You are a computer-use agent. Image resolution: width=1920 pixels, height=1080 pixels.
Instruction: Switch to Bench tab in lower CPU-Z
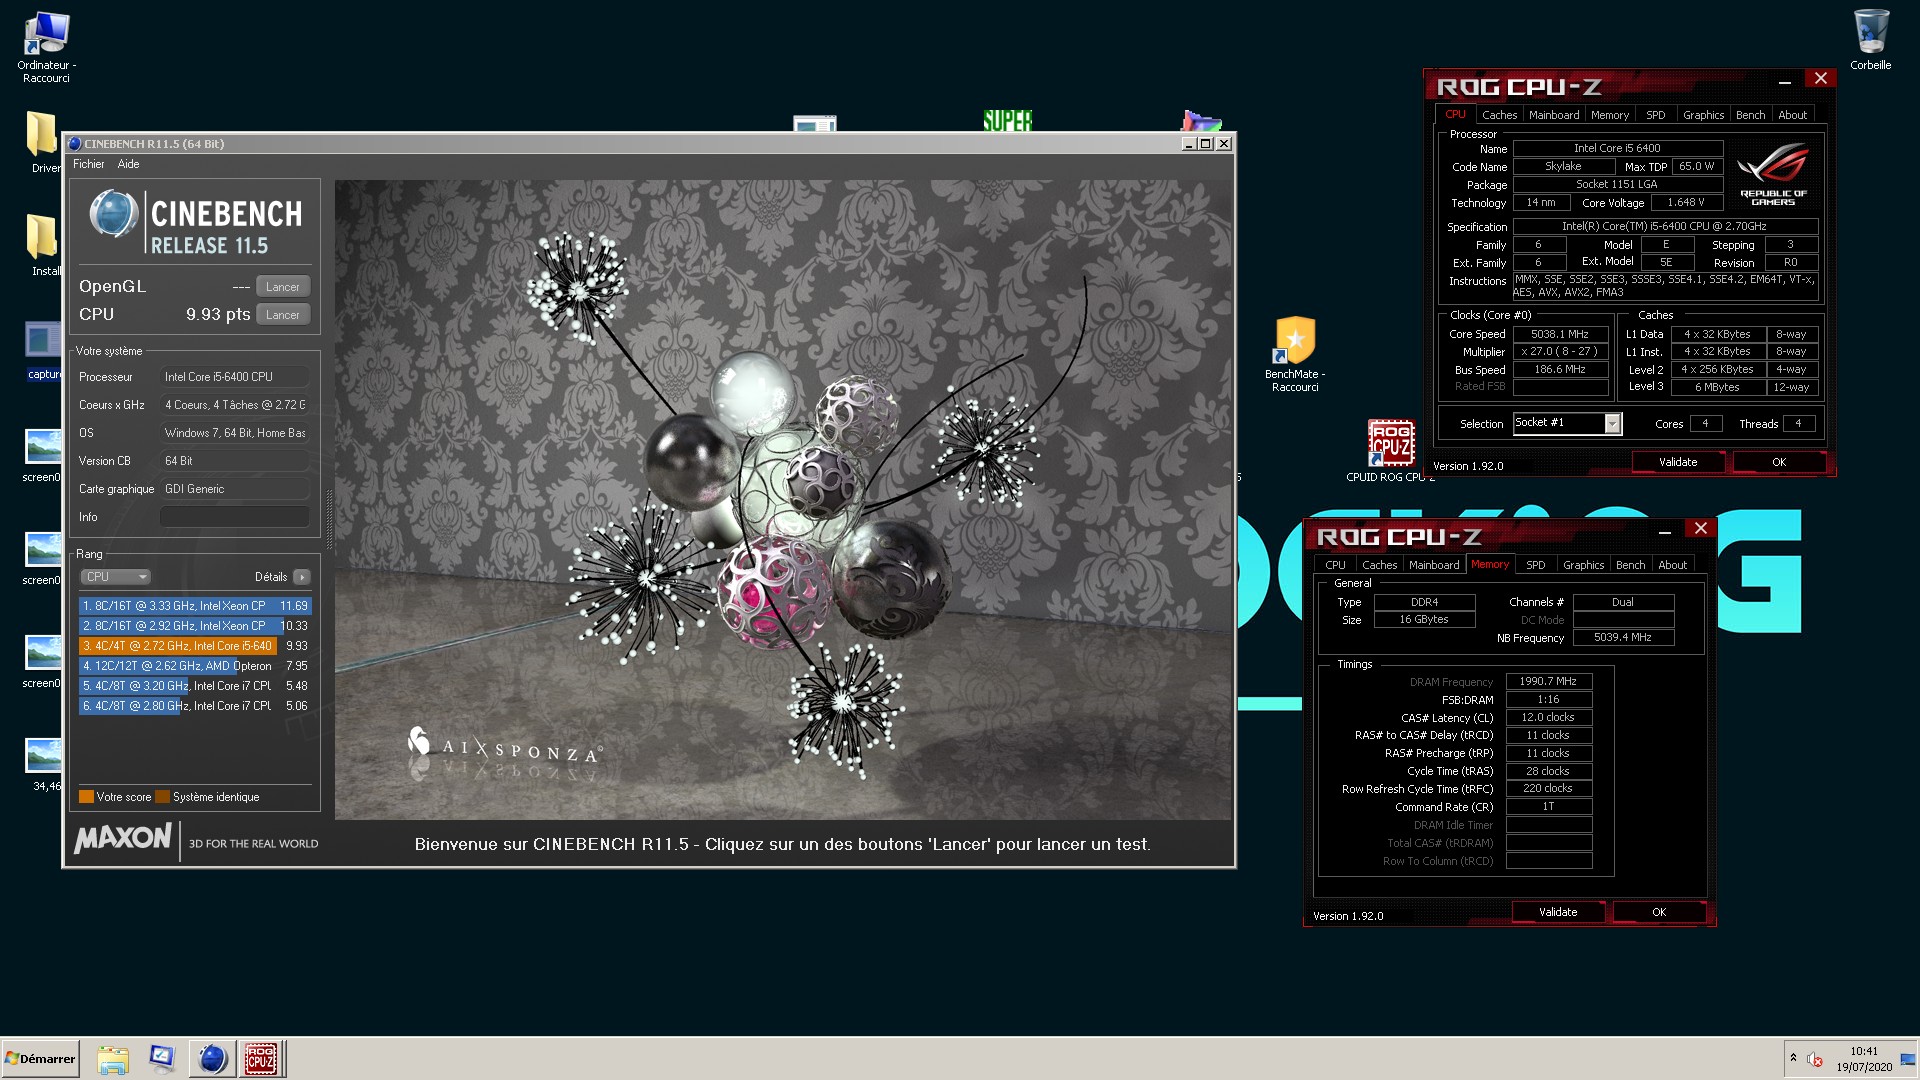coord(1630,565)
